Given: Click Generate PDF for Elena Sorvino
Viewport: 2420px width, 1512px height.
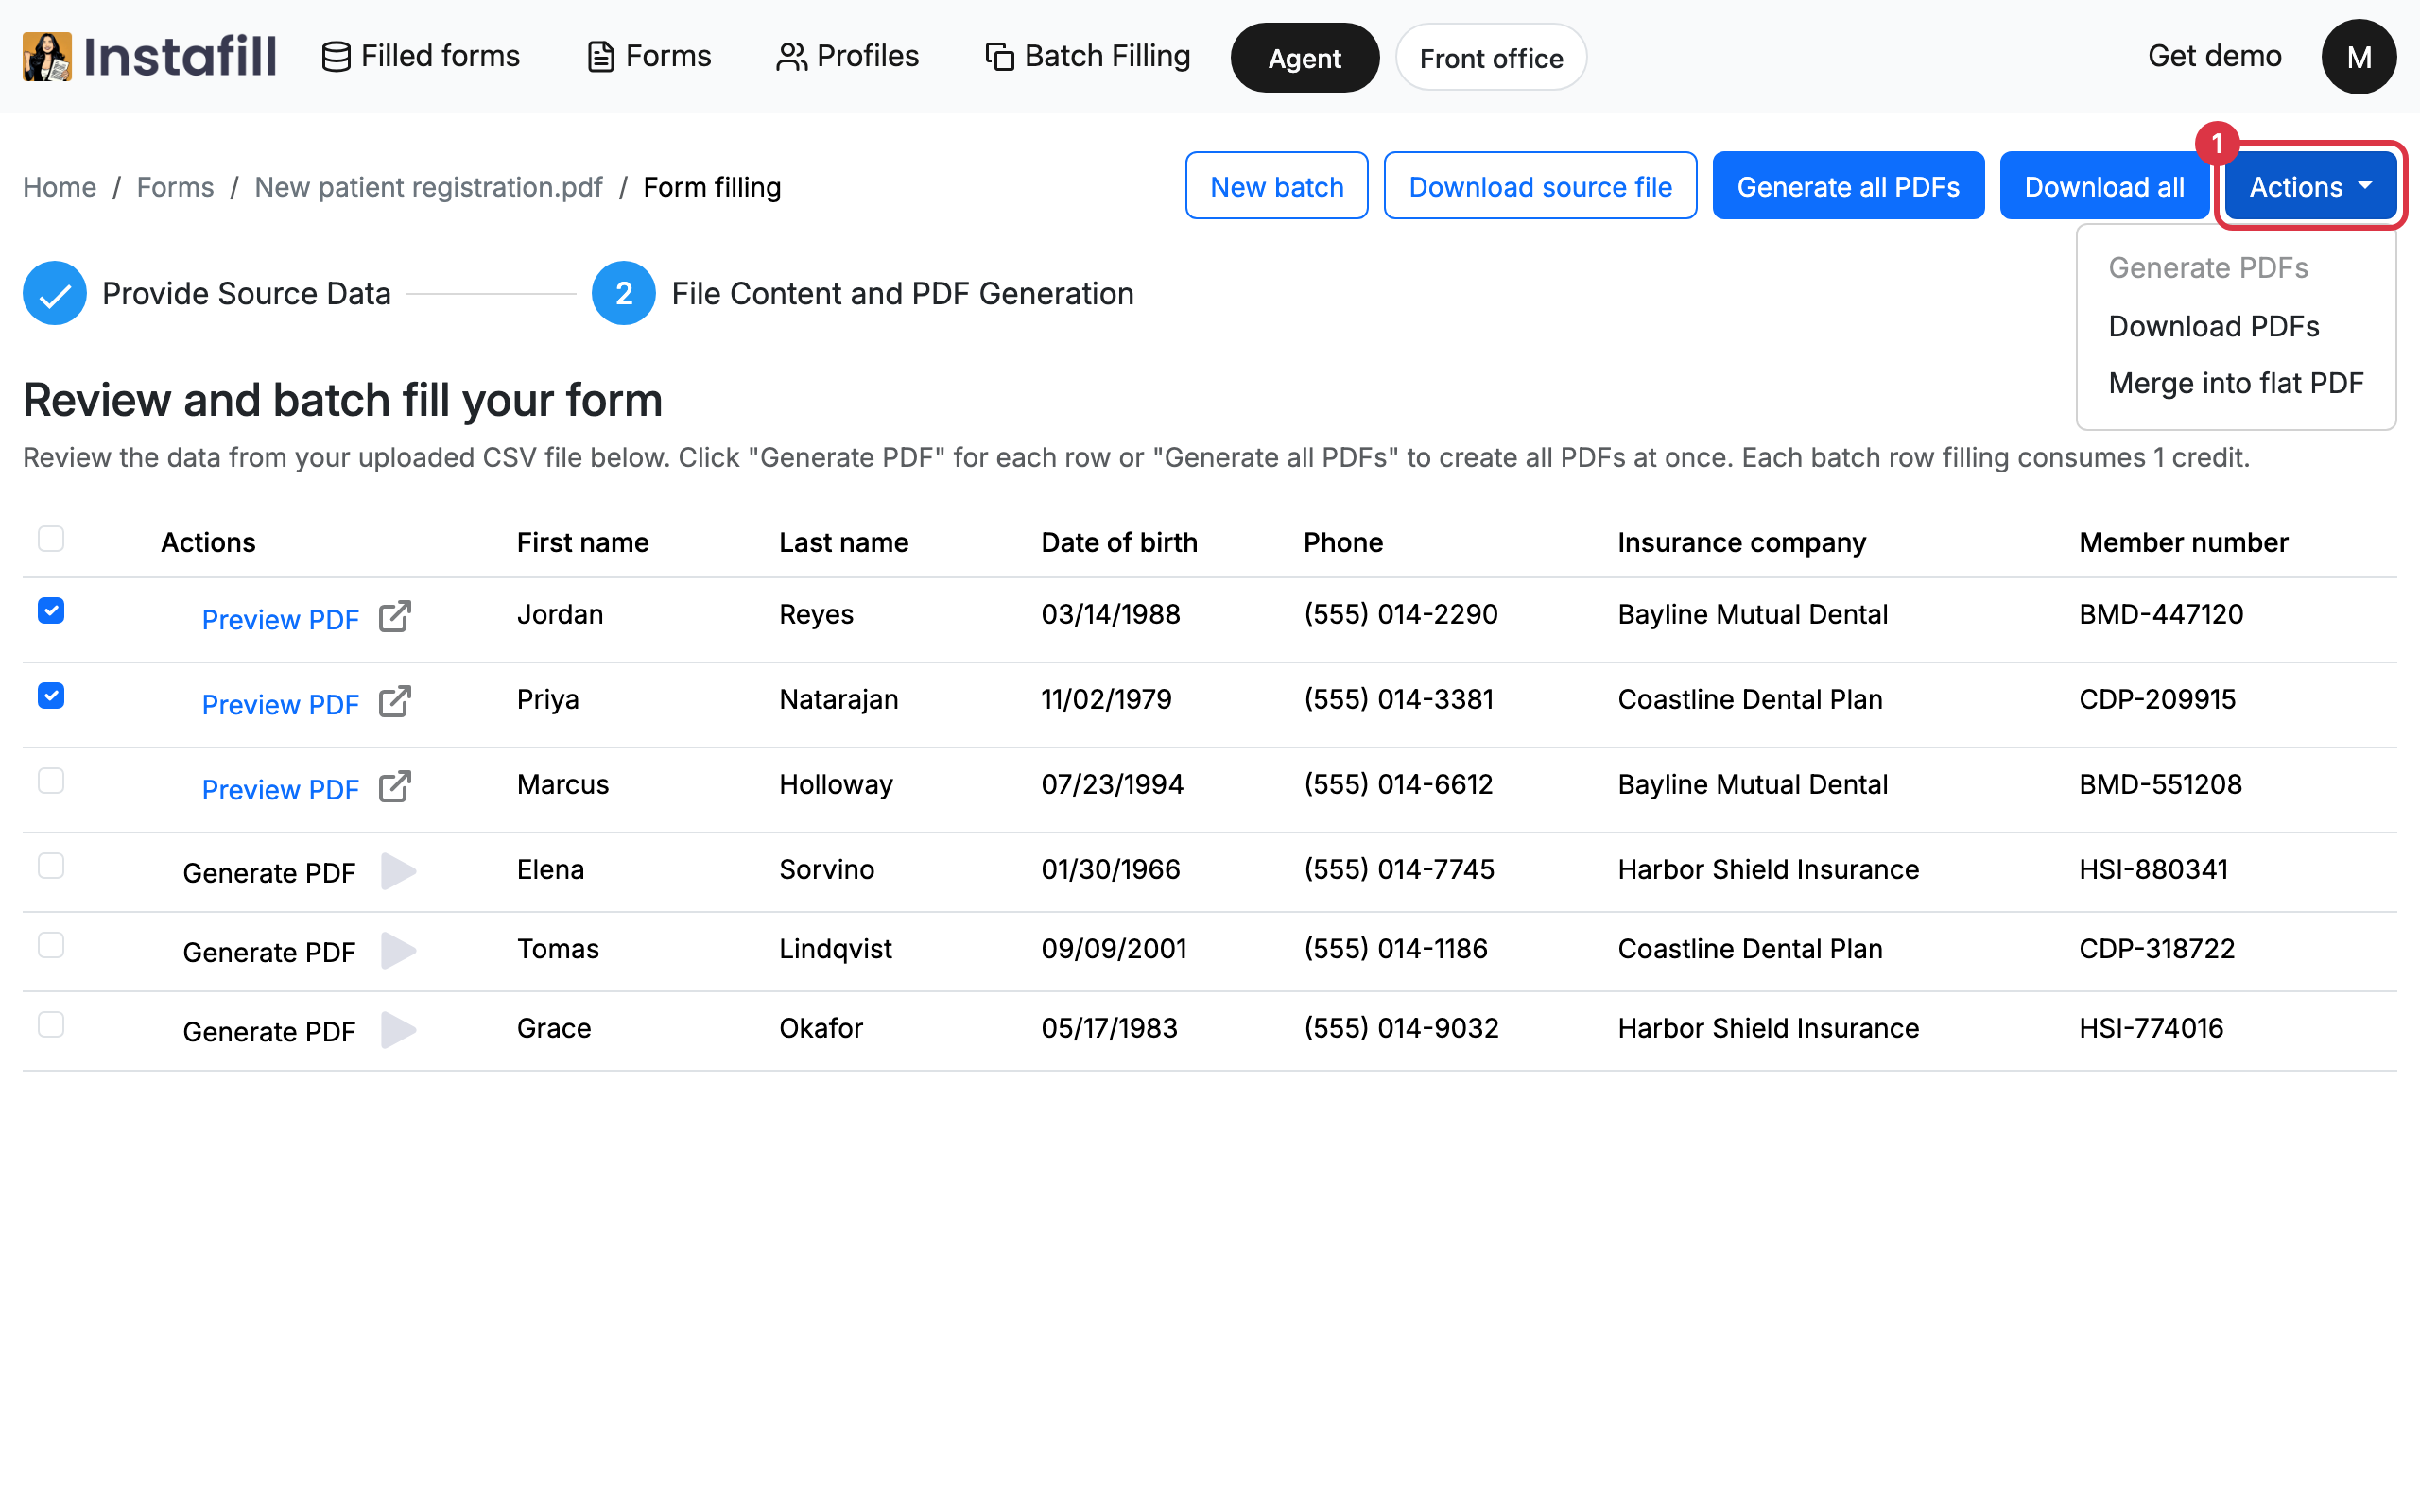Looking at the screenshot, I should tap(269, 873).
